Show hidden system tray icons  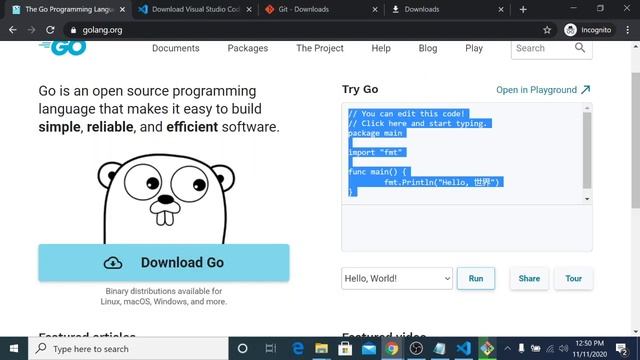pyautogui.click(x=507, y=349)
